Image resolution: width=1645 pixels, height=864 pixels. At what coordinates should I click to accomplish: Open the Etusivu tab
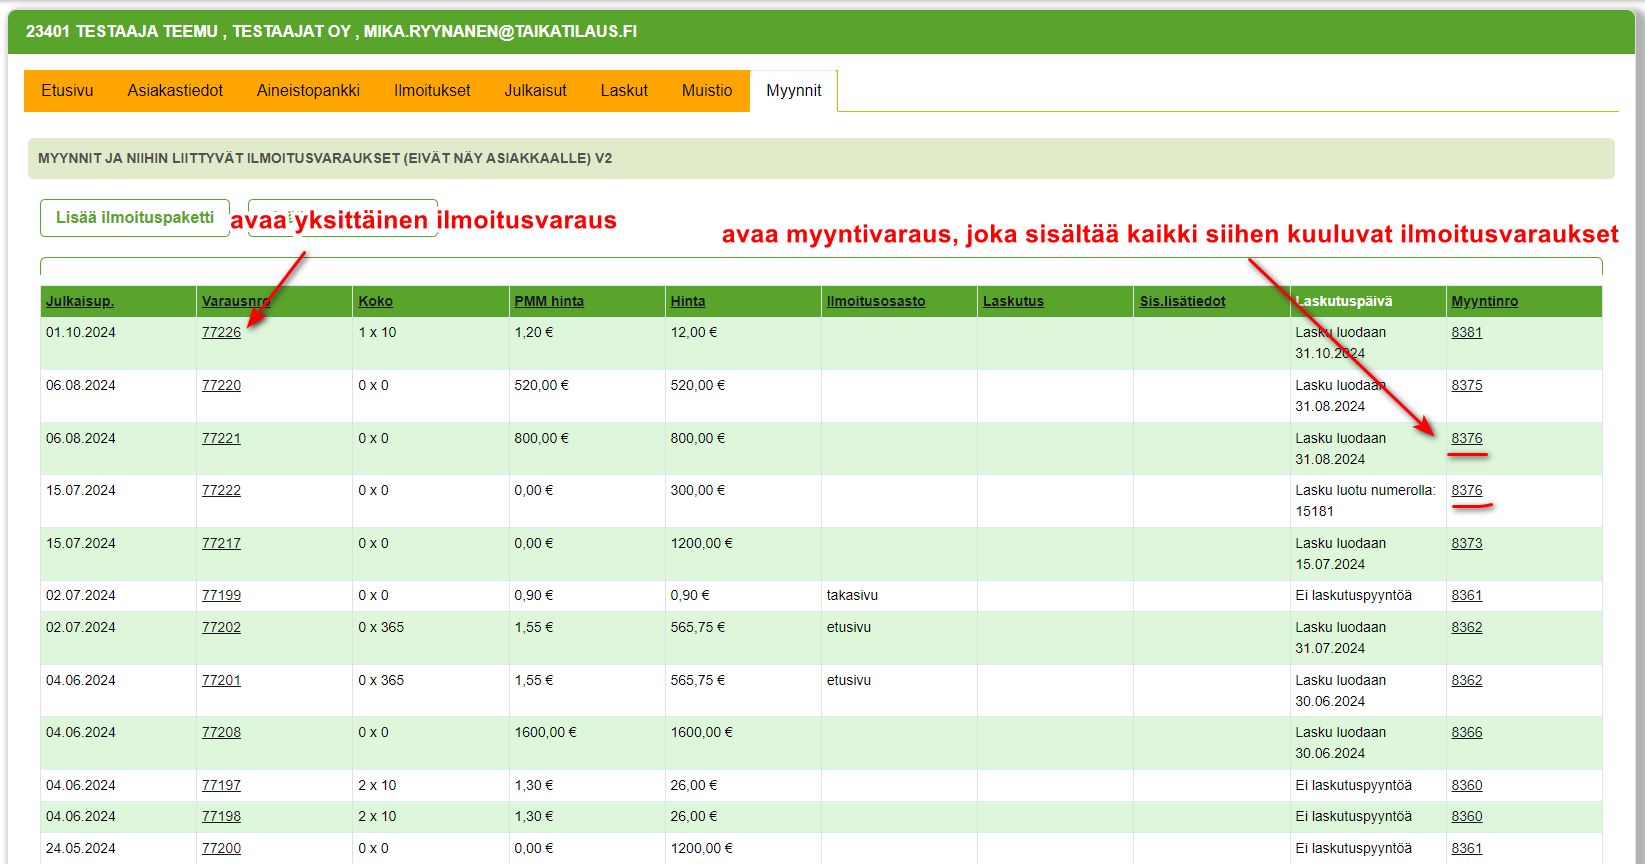click(67, 91)
